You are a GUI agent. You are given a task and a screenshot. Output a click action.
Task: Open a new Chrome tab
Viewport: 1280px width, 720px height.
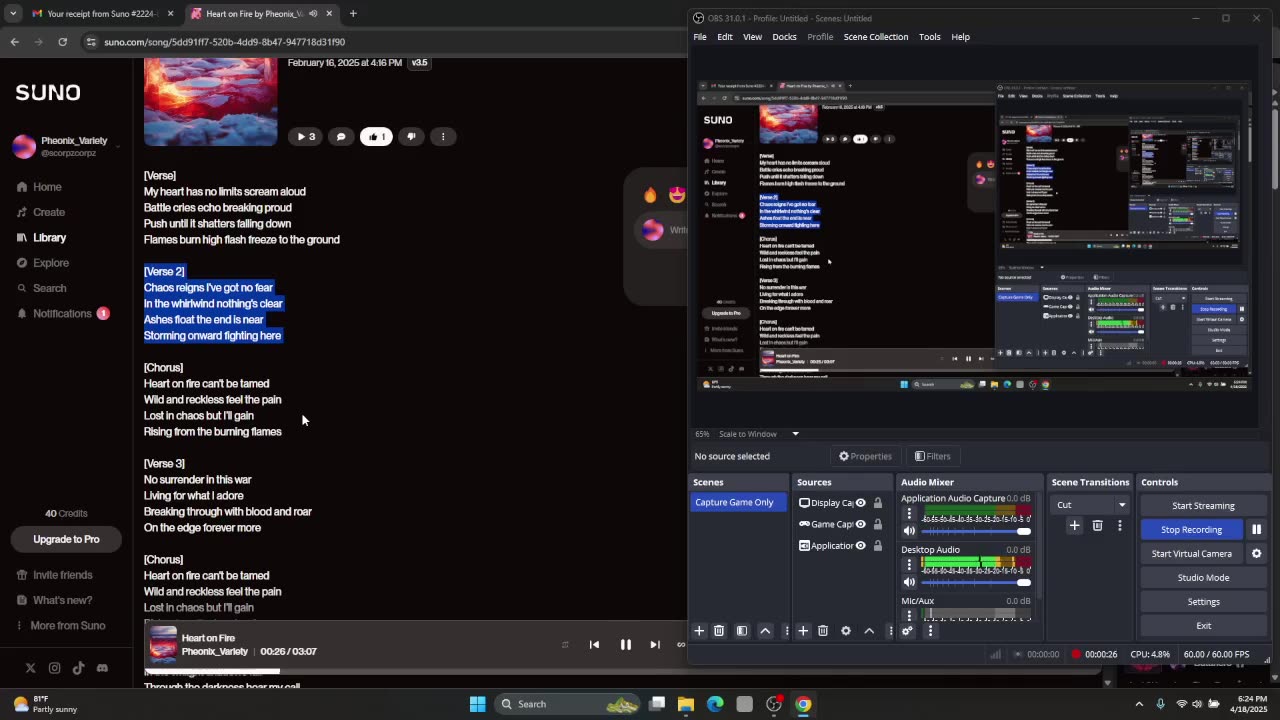pos(353,14)
